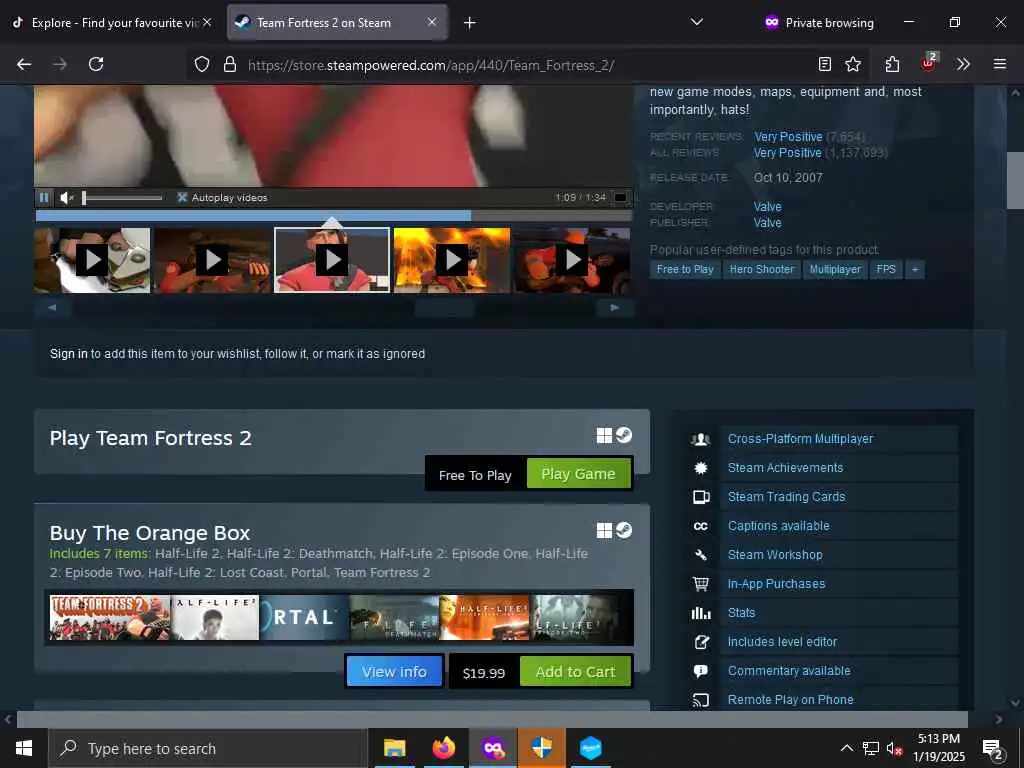The width and height of the screenshot is (1024, 768).
Task: Open the developer Valve link
Action: pos(767,206)
